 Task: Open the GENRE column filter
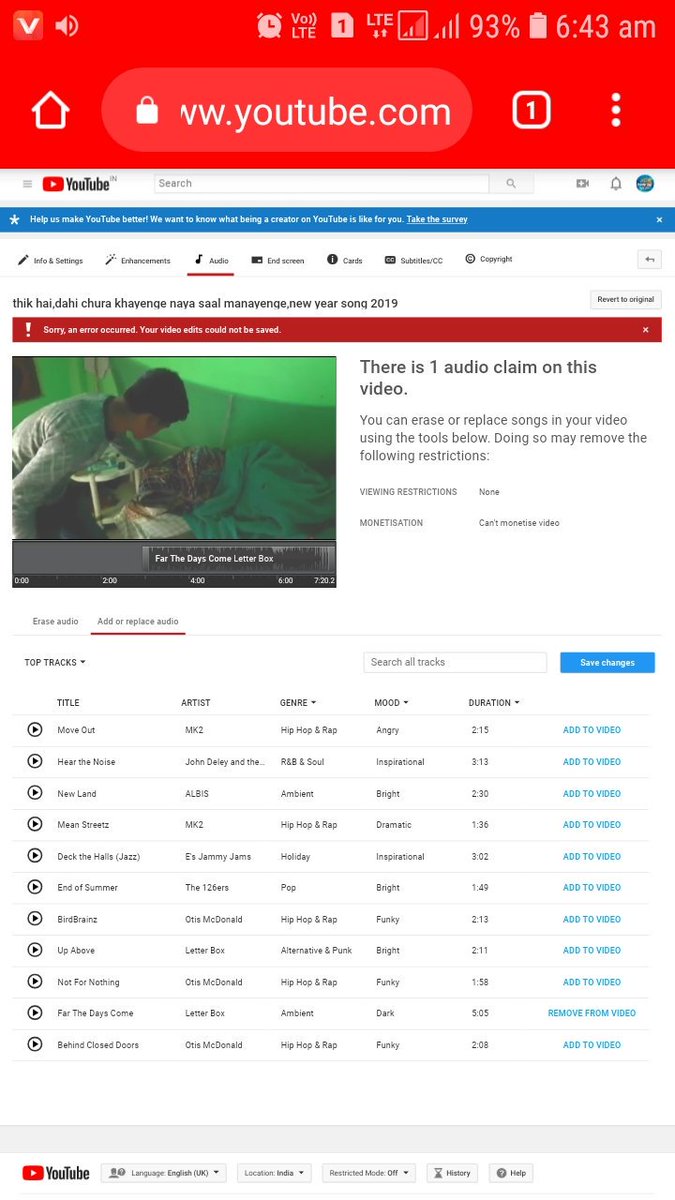pyautogui.click(x=298, y=703)
